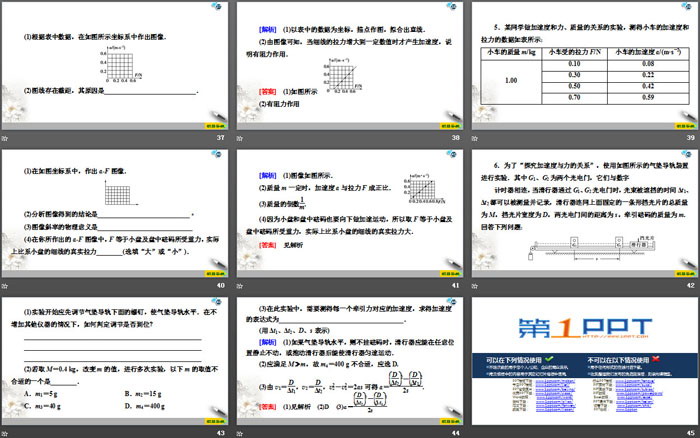Click the animation star icon under slide 38
Viewport: 700px width, 438px height.
pyautogui.click(x=240, y=138)
